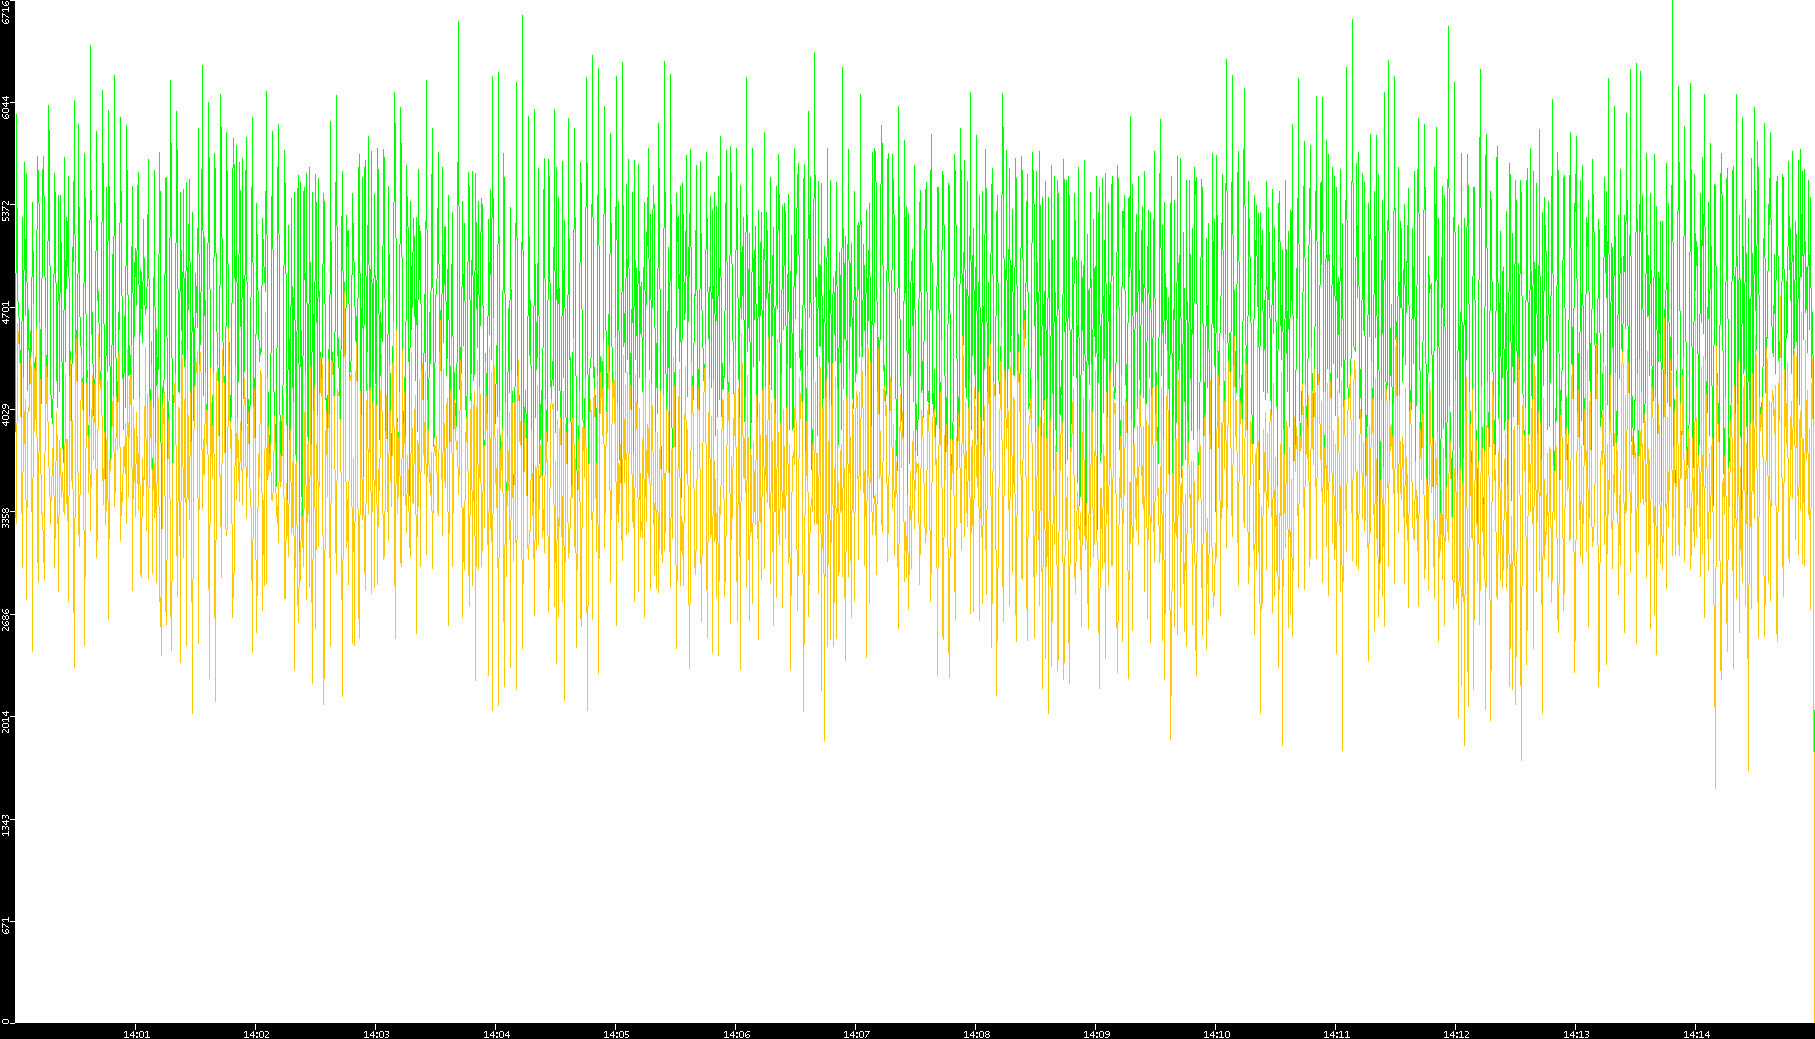1815x1039 pixels.
Task: Click the 14:03 time axis label
Action: [376, 1034]
